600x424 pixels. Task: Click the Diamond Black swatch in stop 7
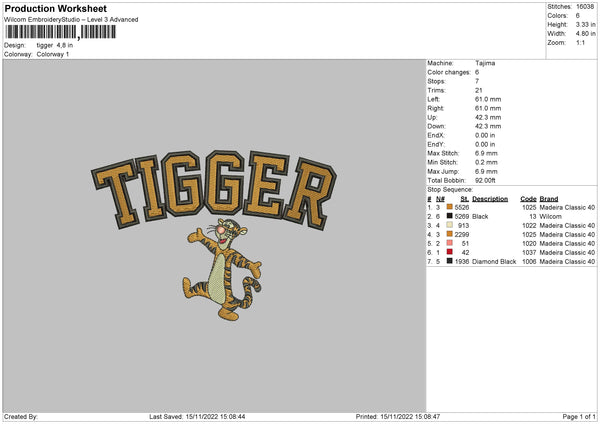(450, 261)
